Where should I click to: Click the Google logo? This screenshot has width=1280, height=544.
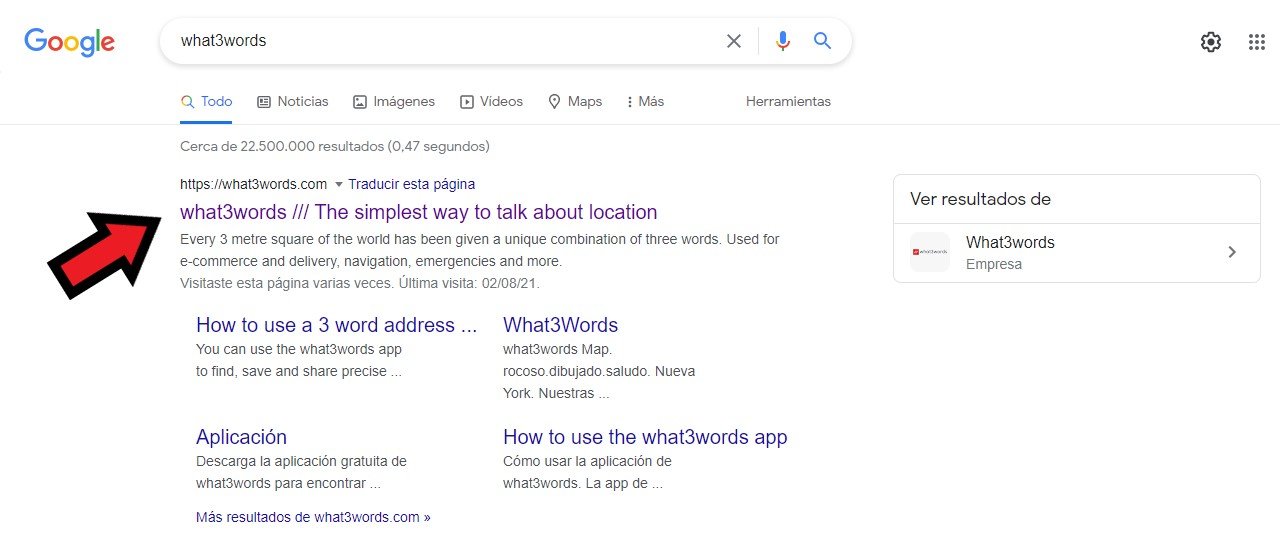click(x=70, y=41)
